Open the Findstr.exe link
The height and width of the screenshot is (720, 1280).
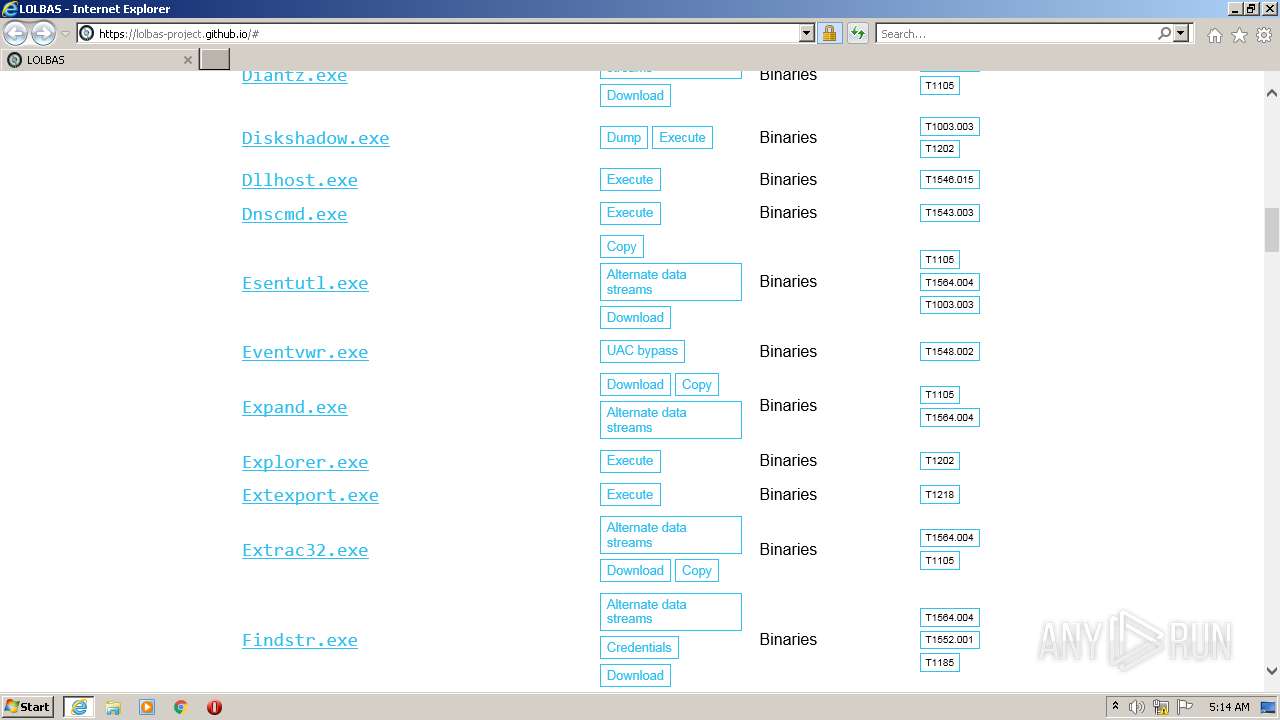point(299,640)
